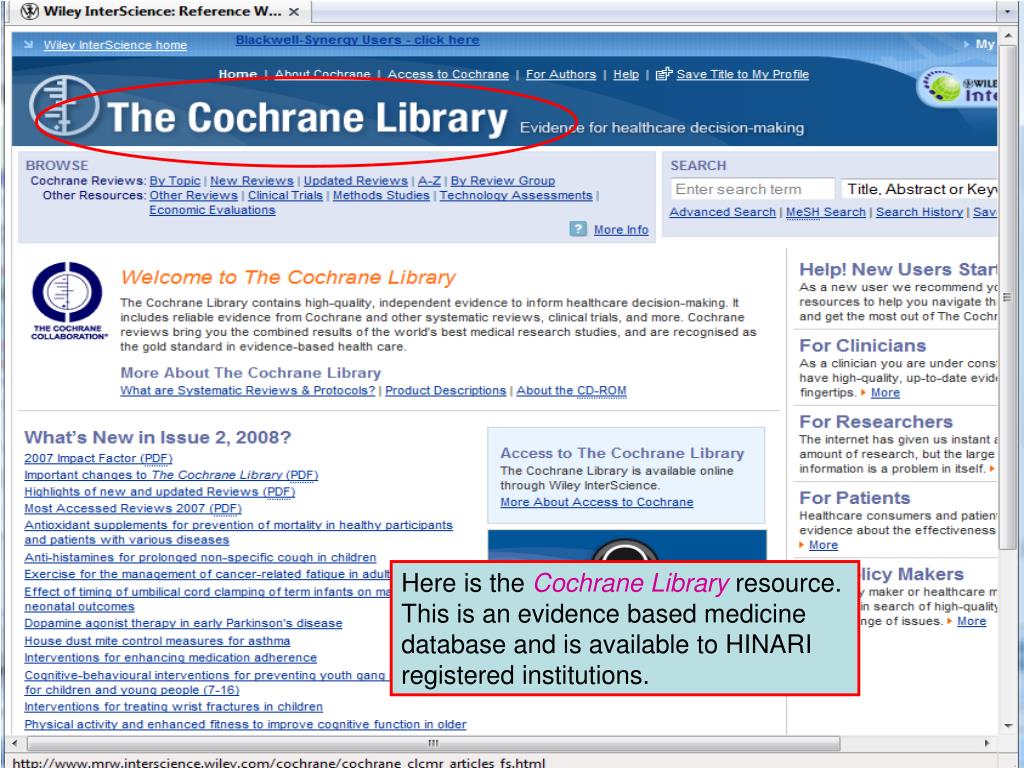This screenshot has width=1024, height=768.
Task: Open Interventions for treating wrist fractures review
Action: tap(174, 707)
